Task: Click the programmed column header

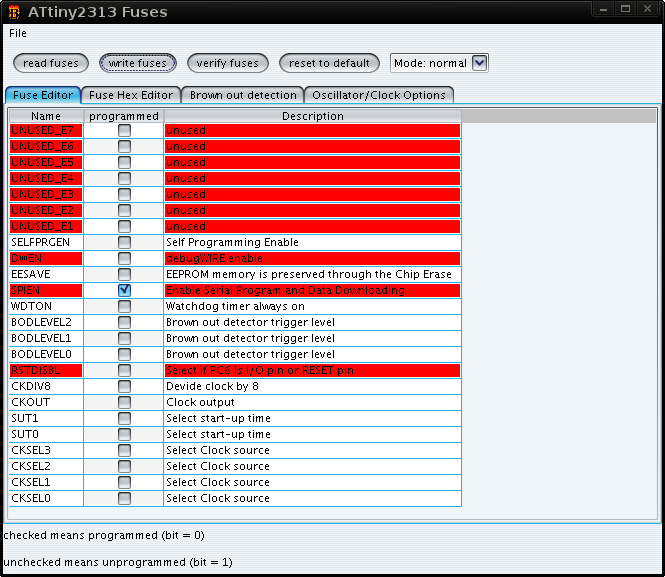Action: [124, 116]
